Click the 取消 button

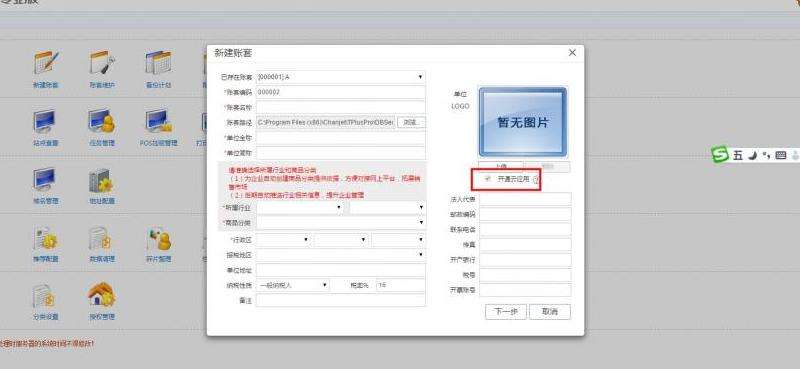click(550, 312)
